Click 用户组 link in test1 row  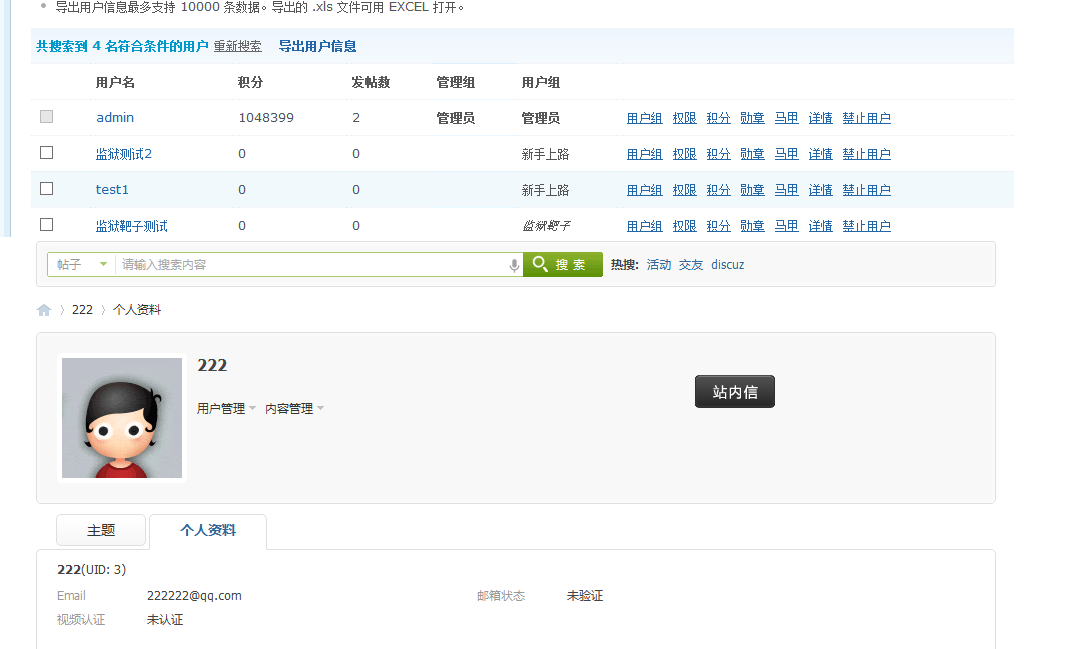pos(644,189)
